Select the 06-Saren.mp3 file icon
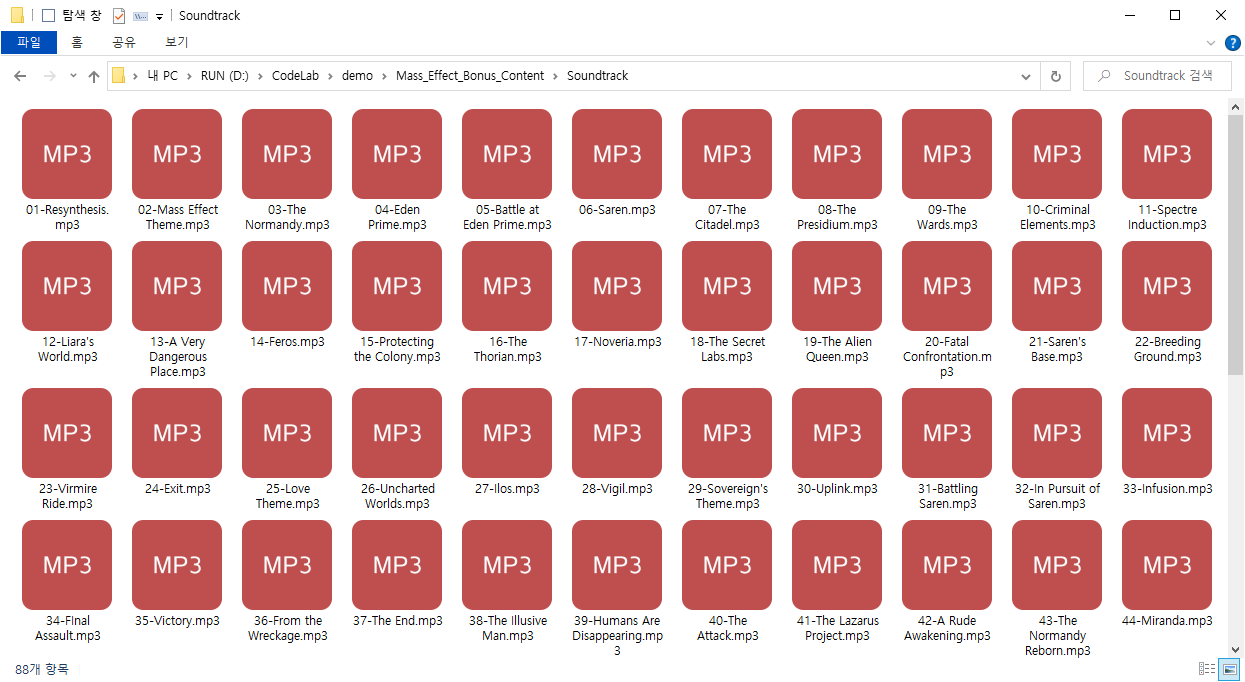The image size is (1245, 682). click(617, 154)
